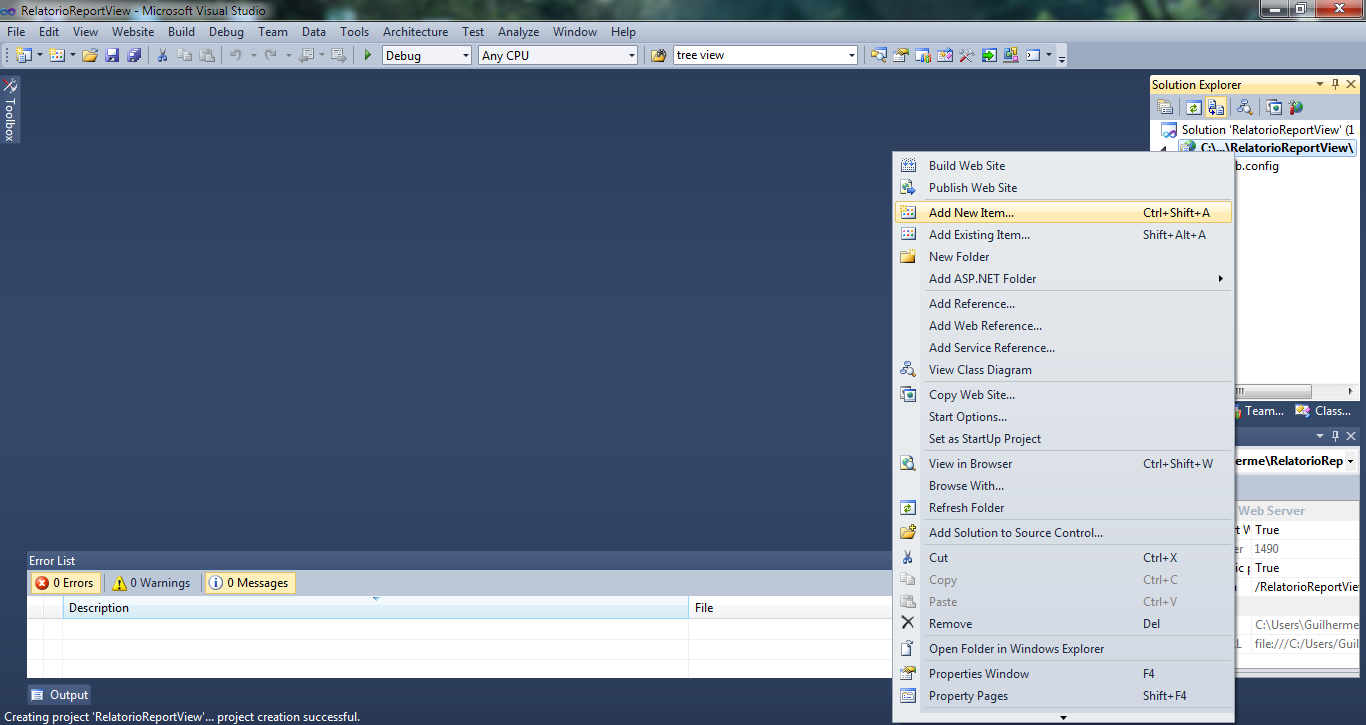The width and height of the screenshot is (1366, 725).
Task: Open the Architecture menu
Action: click(x=415, y=32)
